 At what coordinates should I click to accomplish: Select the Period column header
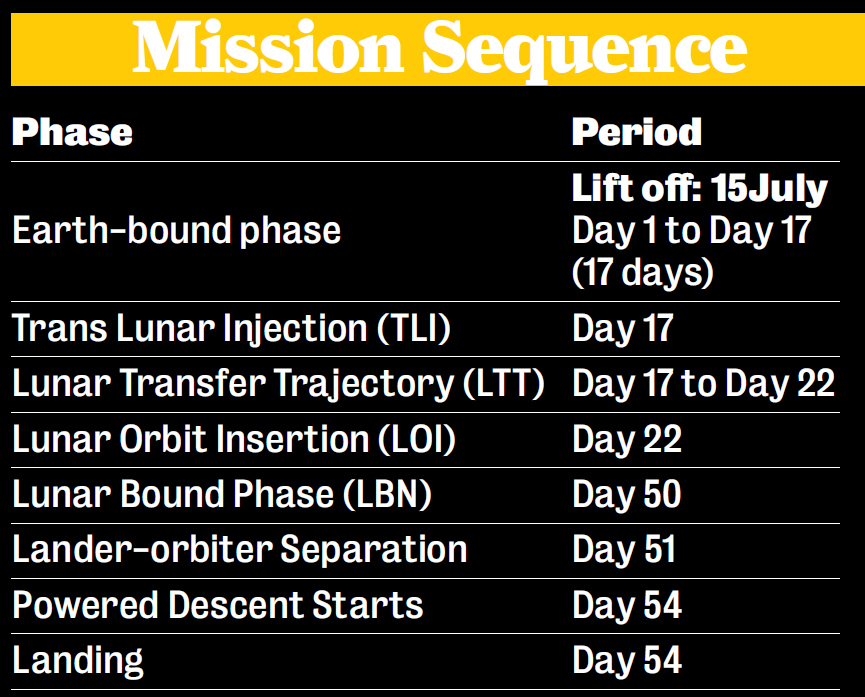coord(637,132)
